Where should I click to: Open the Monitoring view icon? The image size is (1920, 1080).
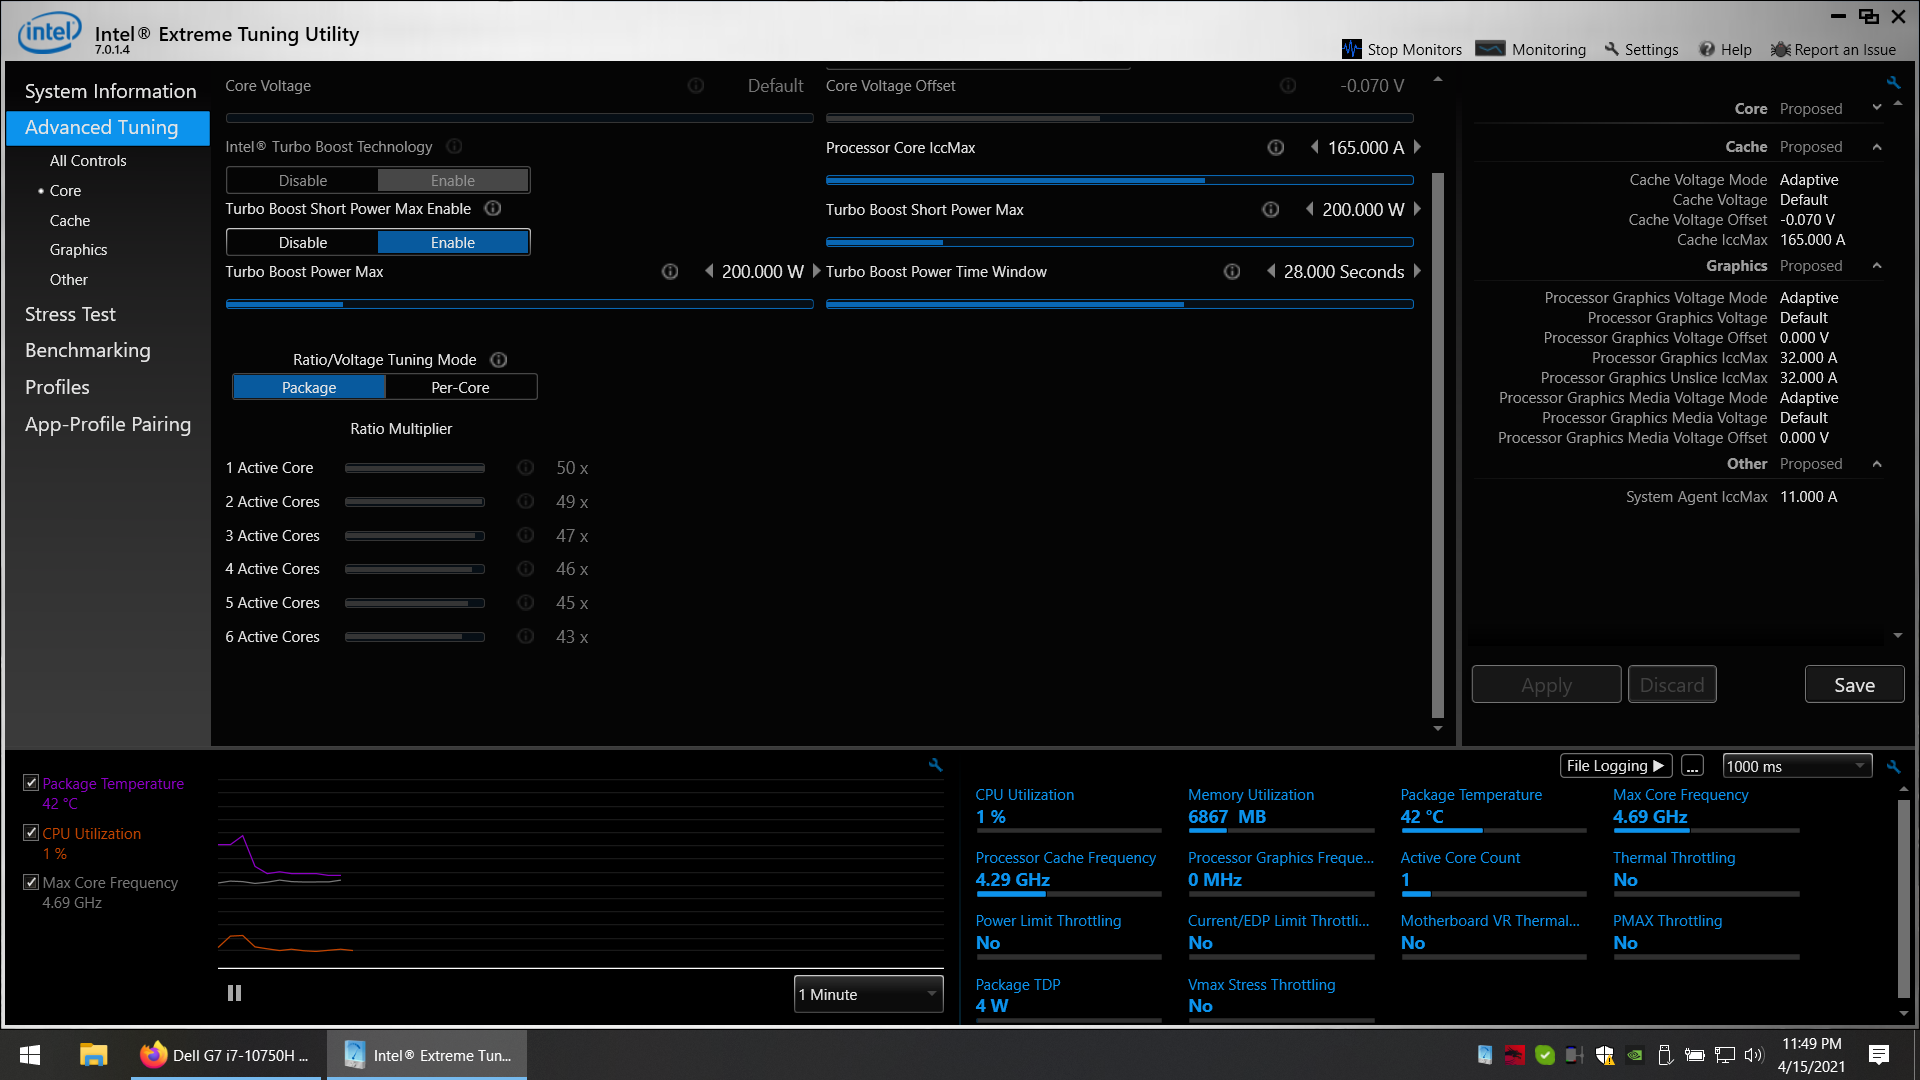1490,49
